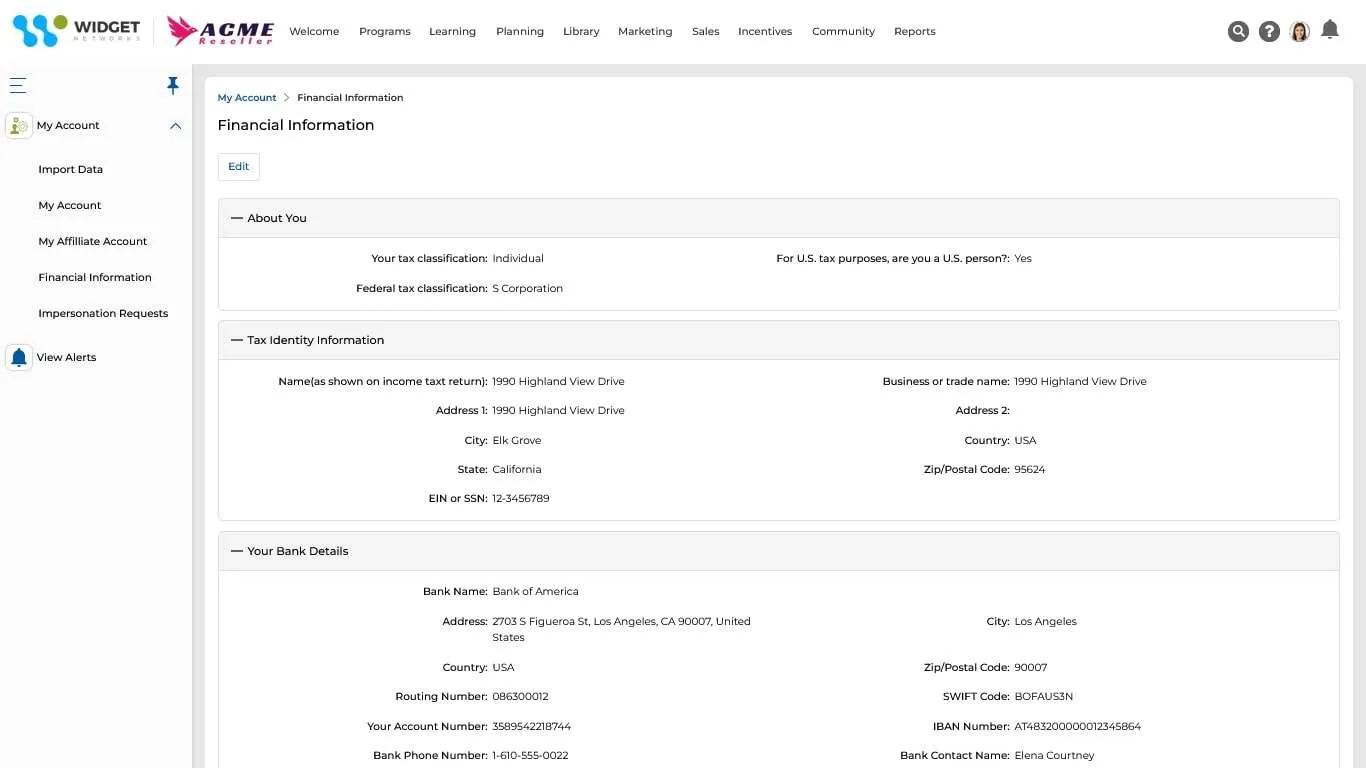Click the sidebar pin icon
1366x768 pixels.
[x=173, y=86]
